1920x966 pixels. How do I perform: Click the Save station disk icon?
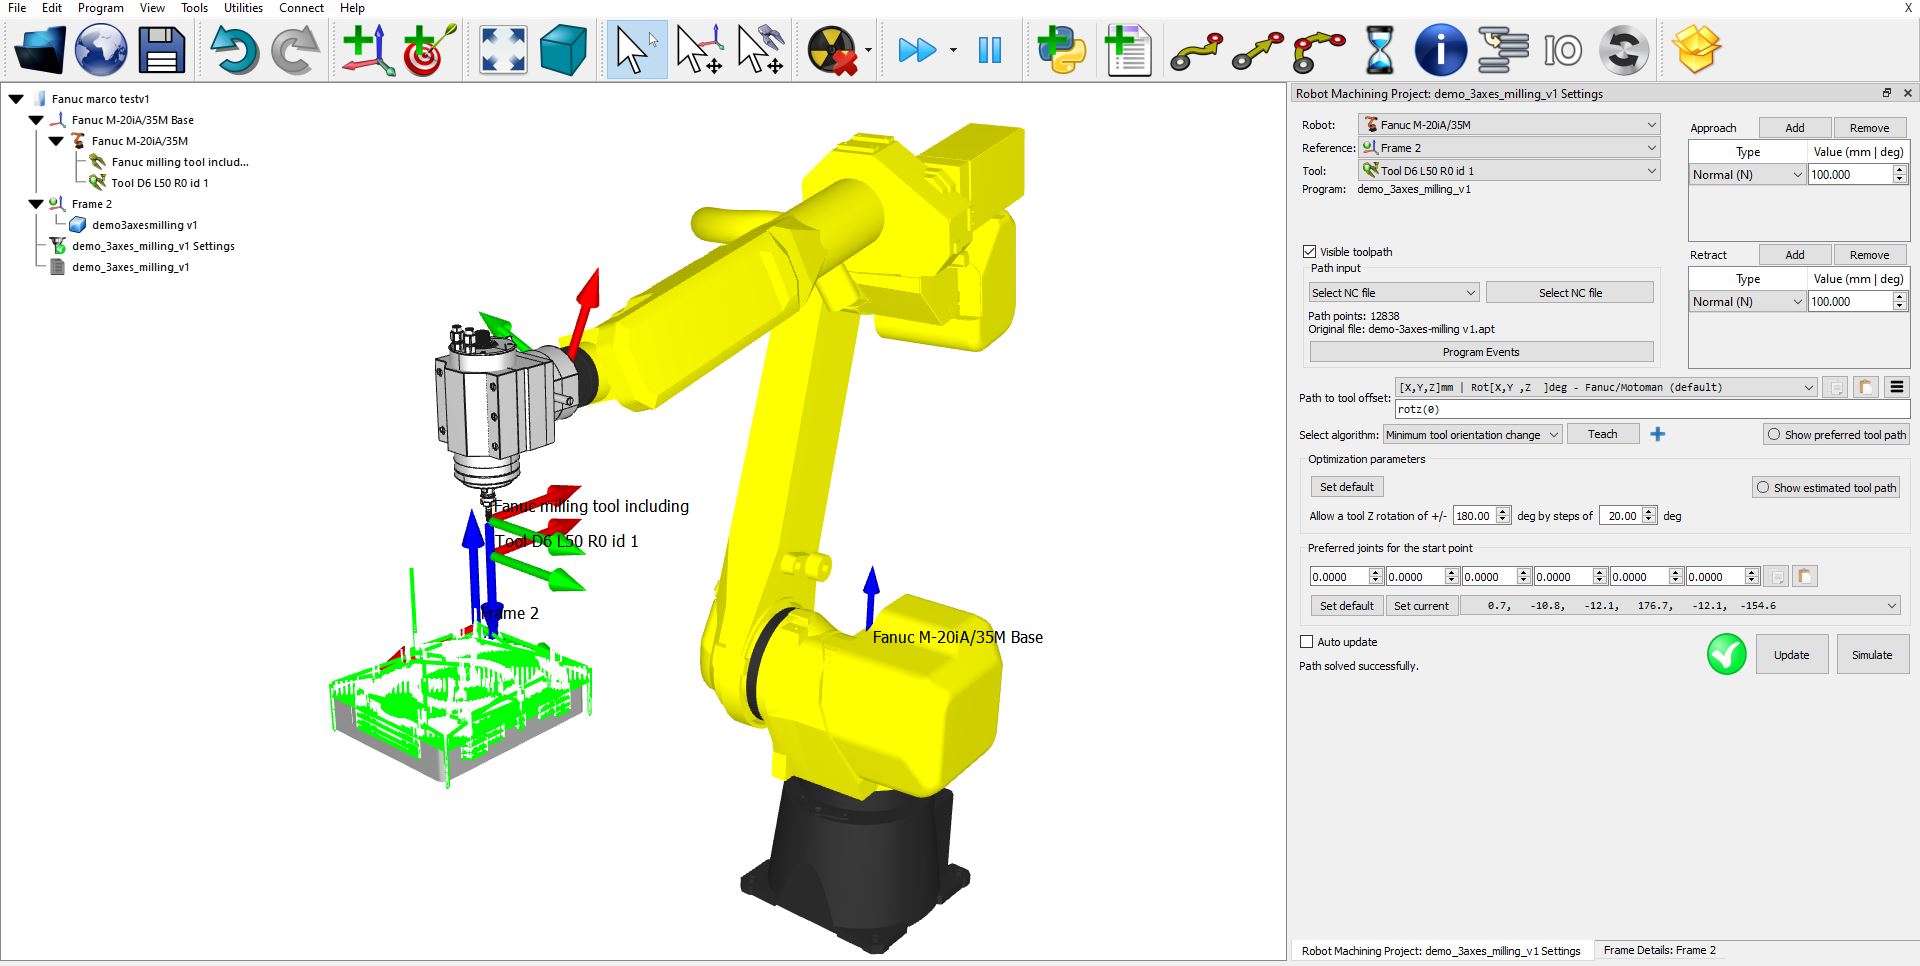click(x=161, y=49)
